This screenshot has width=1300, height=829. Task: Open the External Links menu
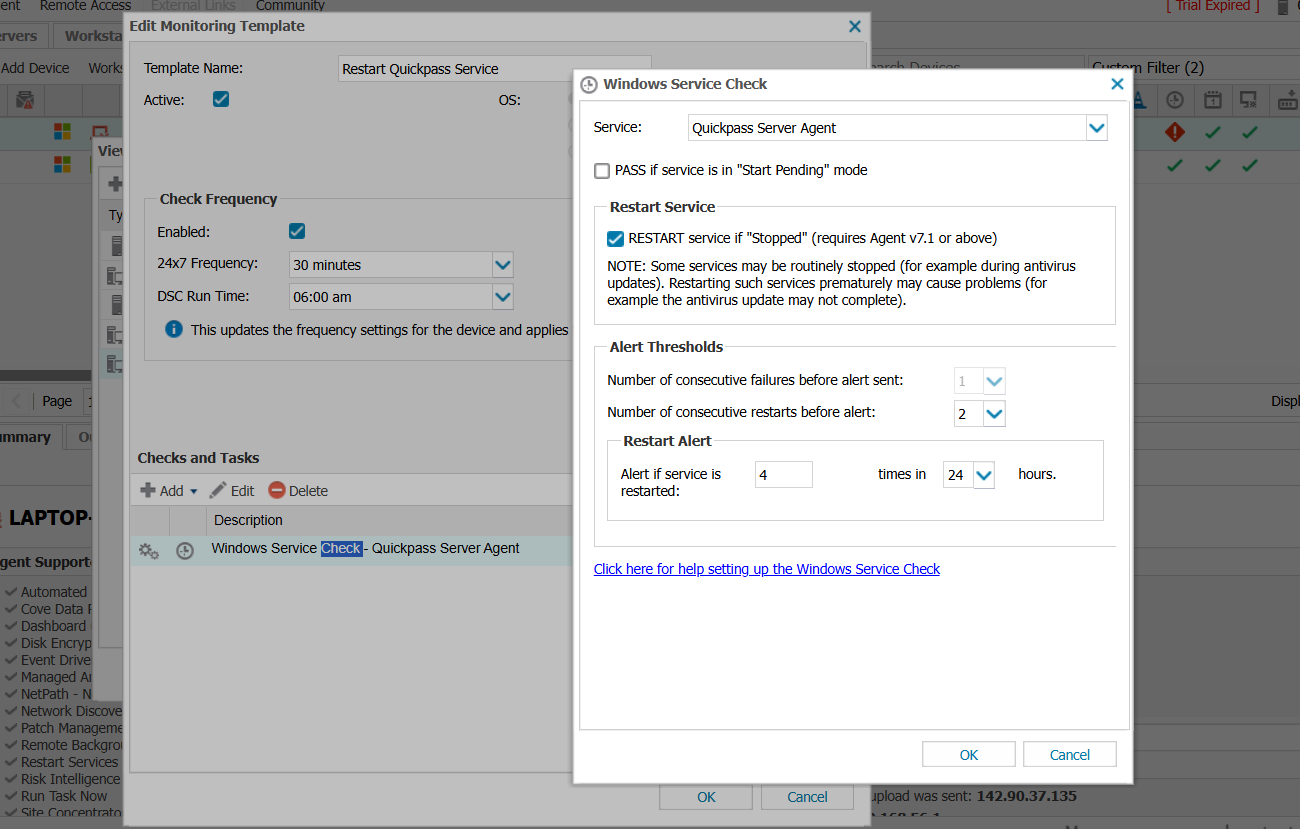193,6
